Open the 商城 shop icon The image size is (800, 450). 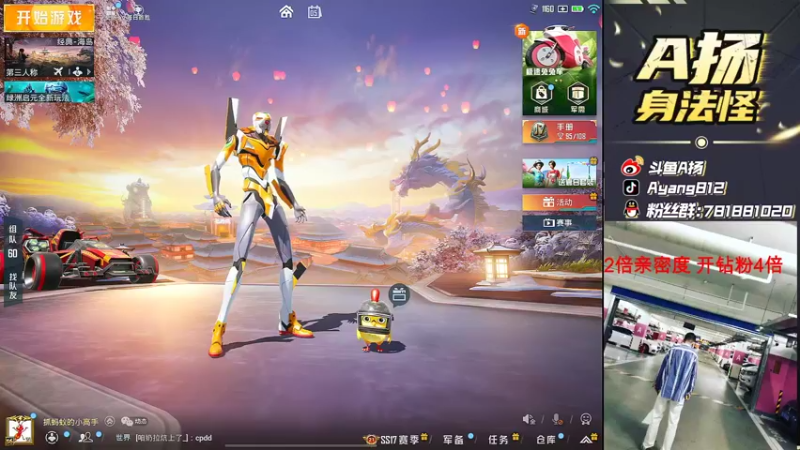point(541,97)
